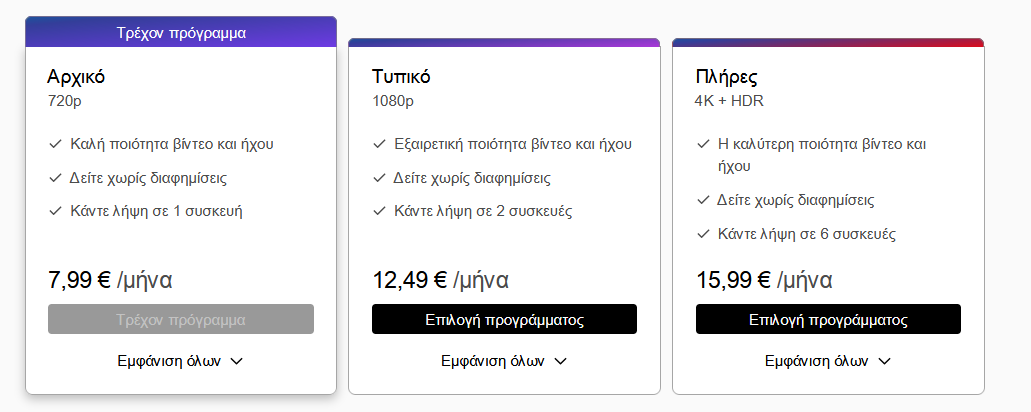Click the Τυπικό plan title
This screenshot has height=412, width=1031.
tap(402, 77)
